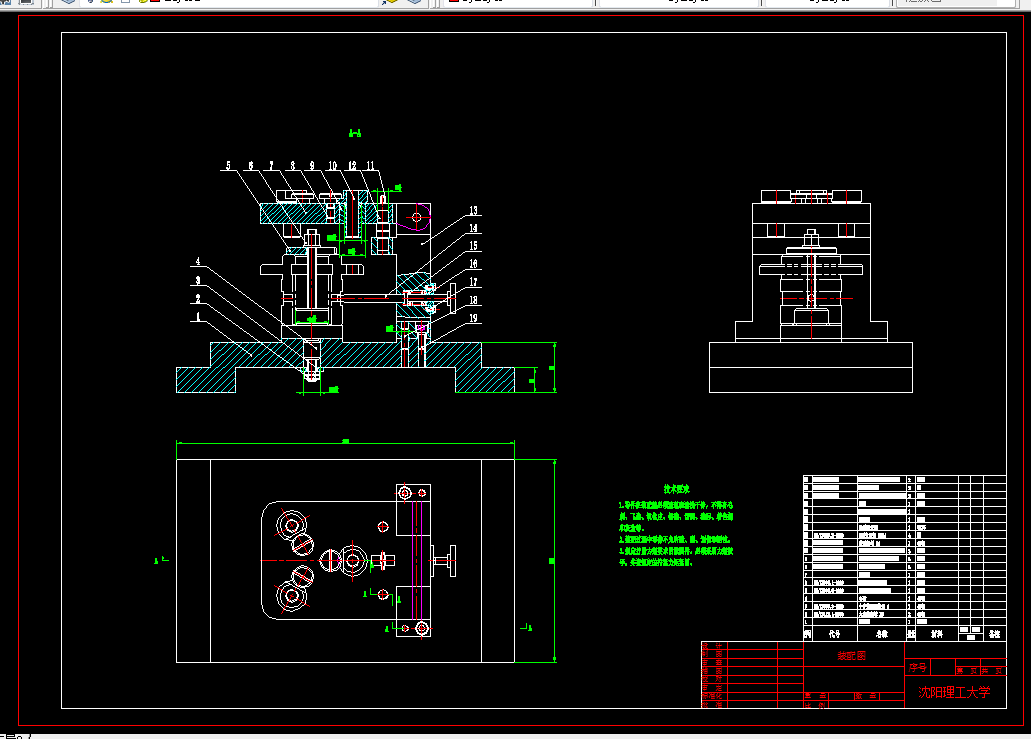Open the right ByLayer lineweight dropdown

(827, 2)
